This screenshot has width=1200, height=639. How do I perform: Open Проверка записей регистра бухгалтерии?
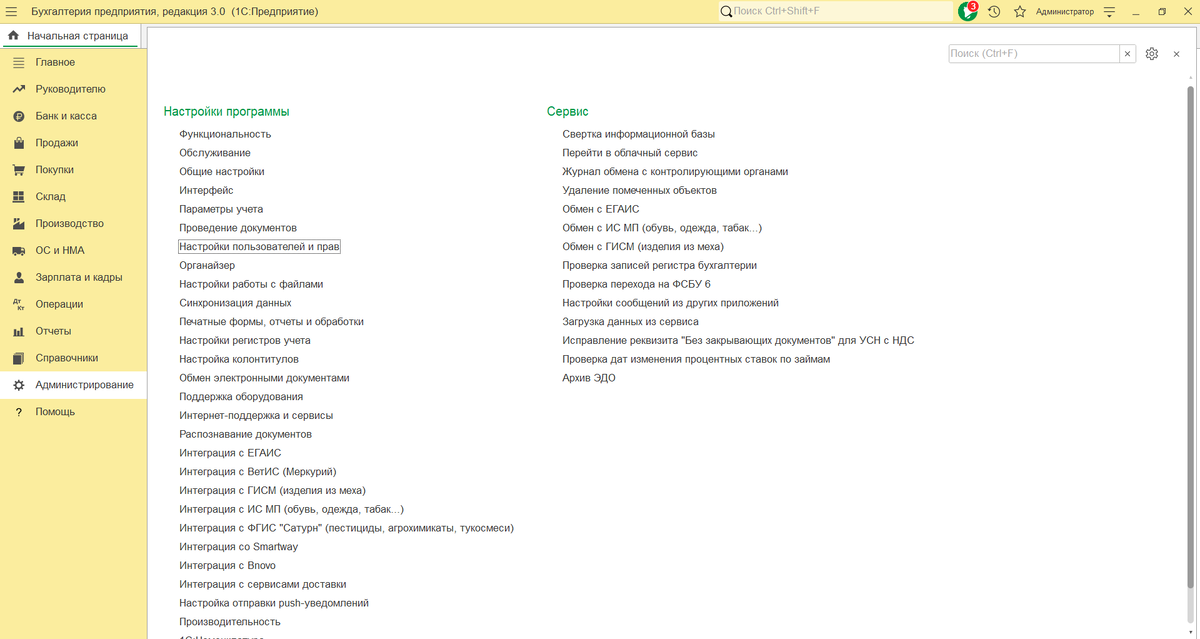pyautogui.click(x=659, y=265)
